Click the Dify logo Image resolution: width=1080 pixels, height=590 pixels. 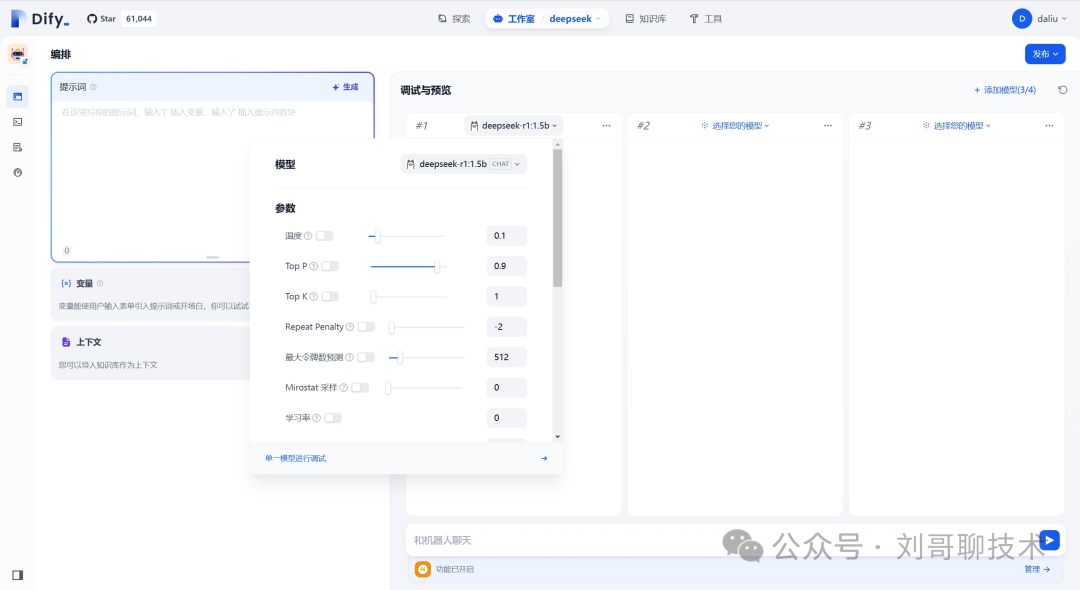(x=40, y=19)
